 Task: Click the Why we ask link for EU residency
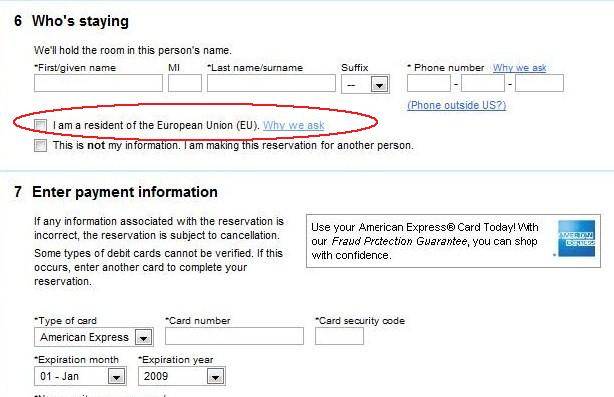293,125
